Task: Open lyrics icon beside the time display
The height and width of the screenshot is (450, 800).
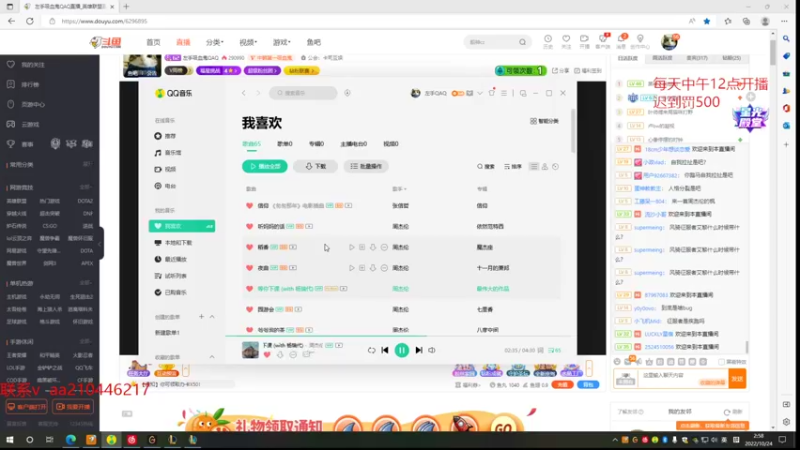Action: (541, 351)
